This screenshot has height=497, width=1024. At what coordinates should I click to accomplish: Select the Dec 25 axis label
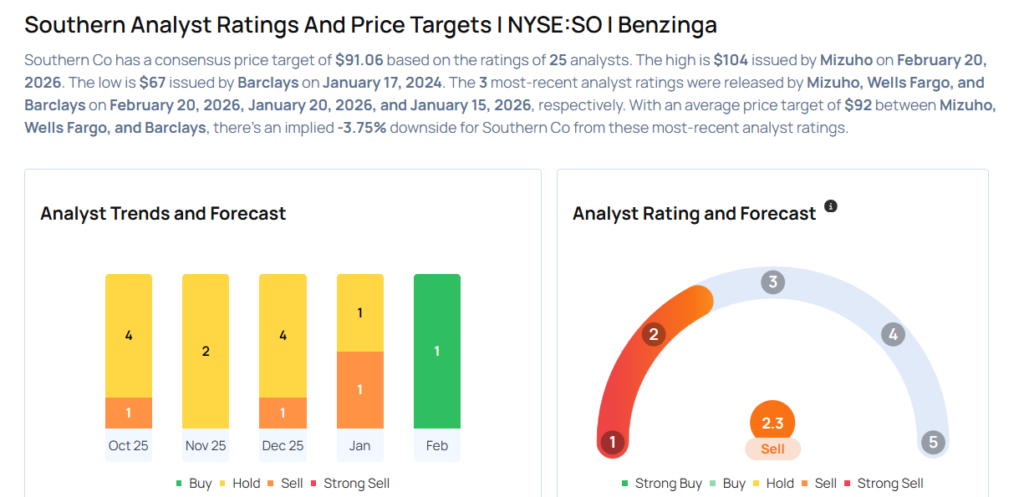[x=283, y=446]
